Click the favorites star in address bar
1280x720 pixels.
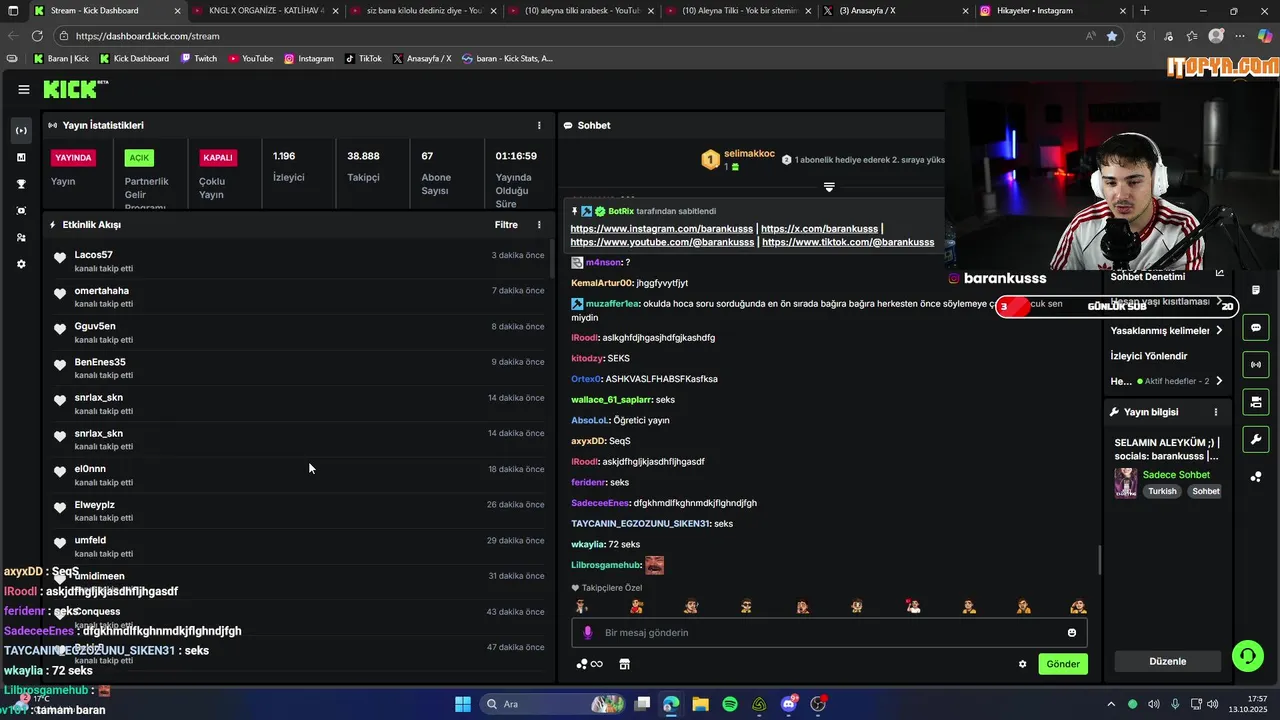[1112, 36]
